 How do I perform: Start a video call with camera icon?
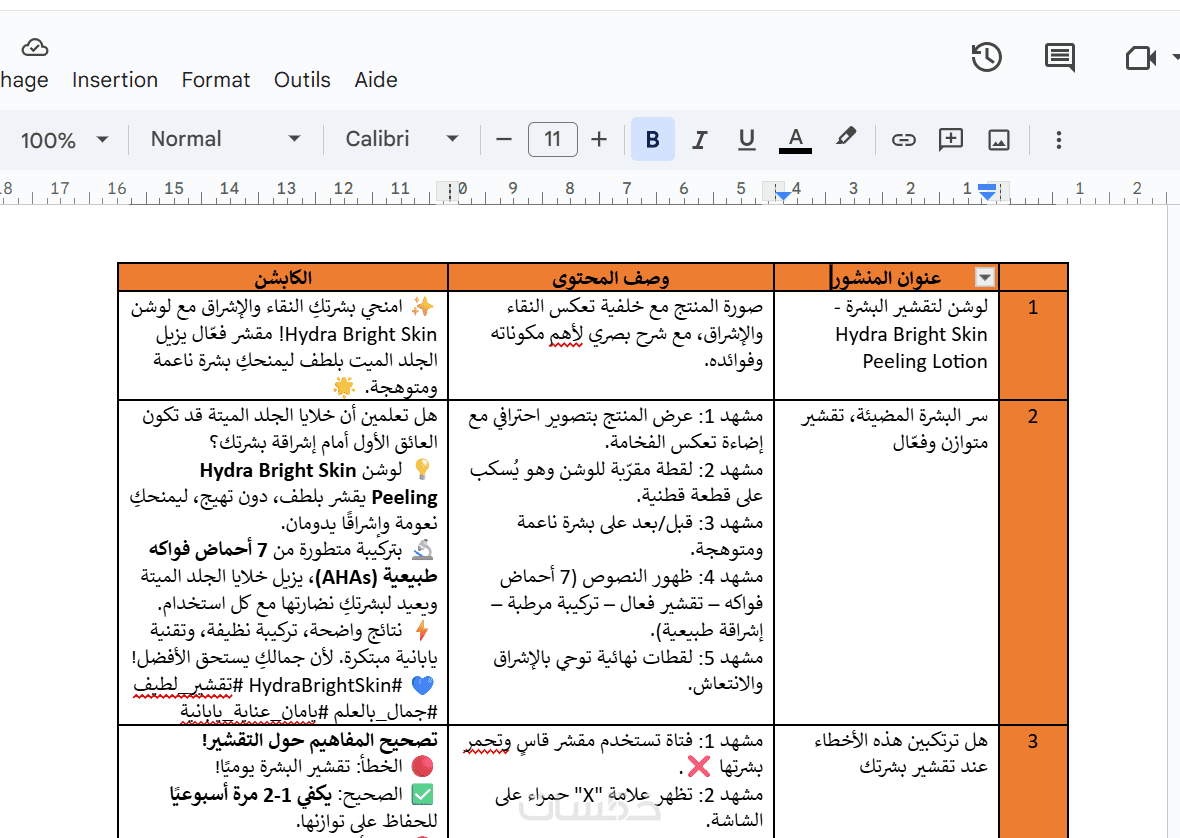pos(1140,57)
